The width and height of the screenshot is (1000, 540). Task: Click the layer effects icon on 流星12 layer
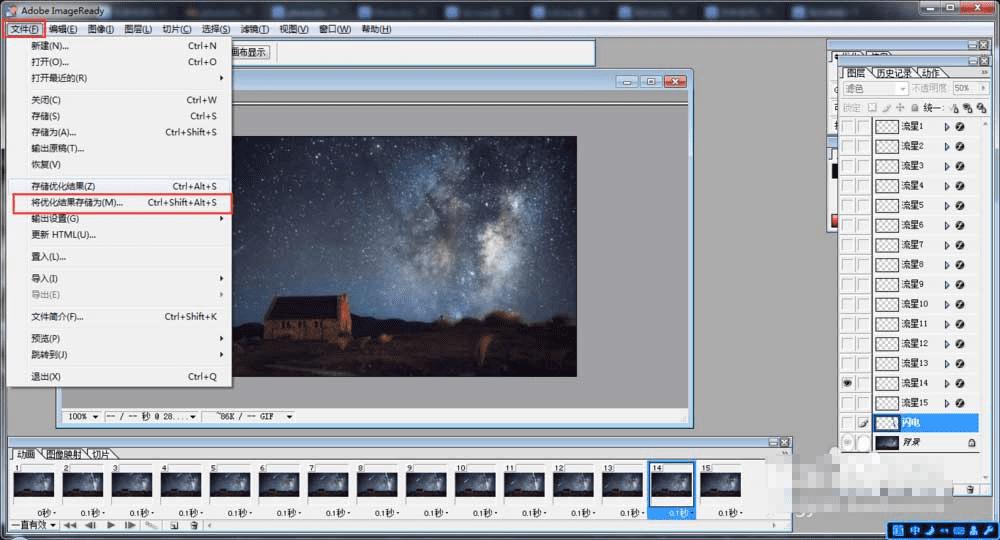pyautogui.click(x=960, y=344)
